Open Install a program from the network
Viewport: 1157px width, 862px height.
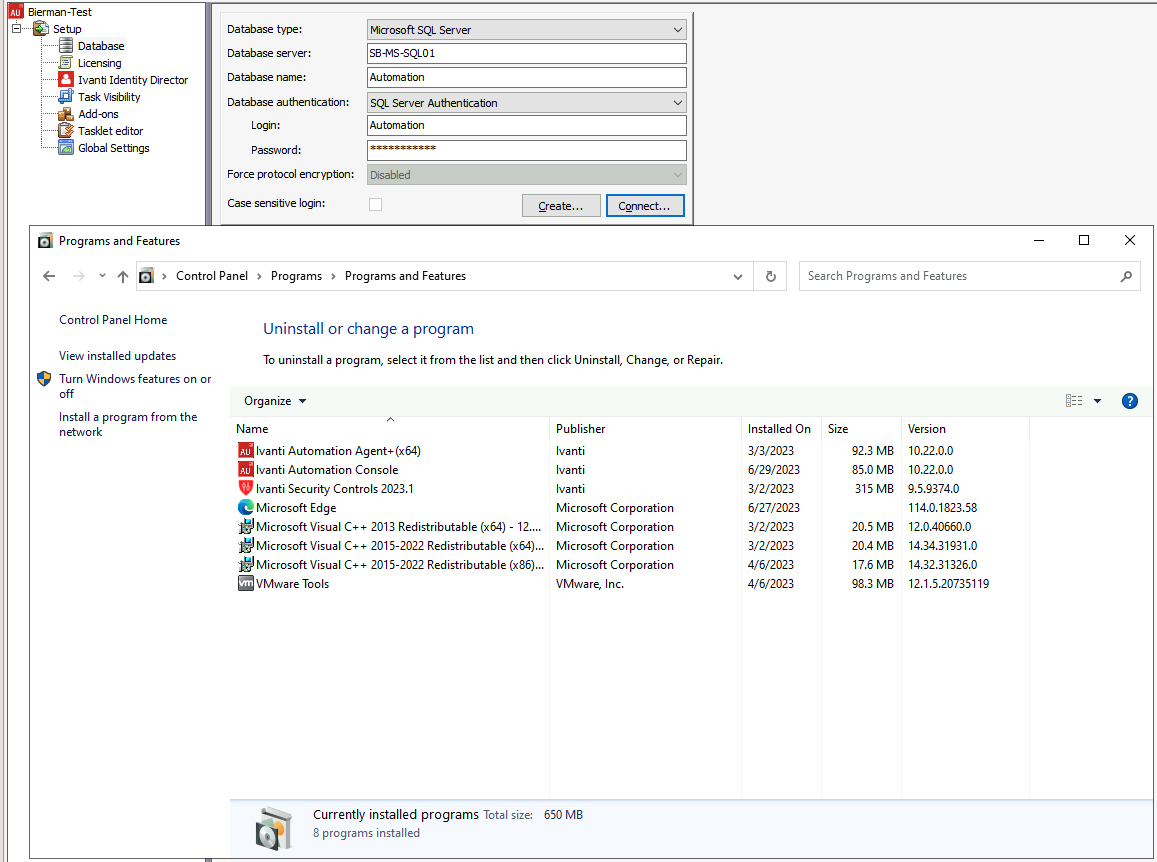coord(128,424)
